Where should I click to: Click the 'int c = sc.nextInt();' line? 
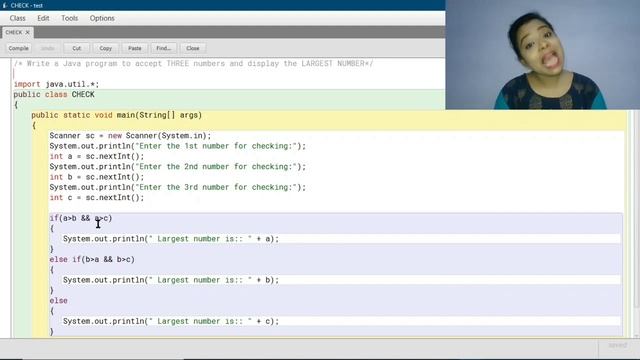pyautogui.click(x=97, y=198)
